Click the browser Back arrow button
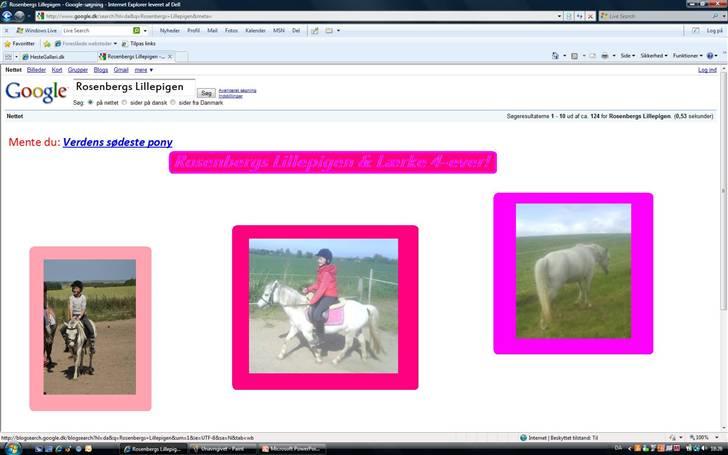This screenshot has width=728, height=455. click(7, 16)
